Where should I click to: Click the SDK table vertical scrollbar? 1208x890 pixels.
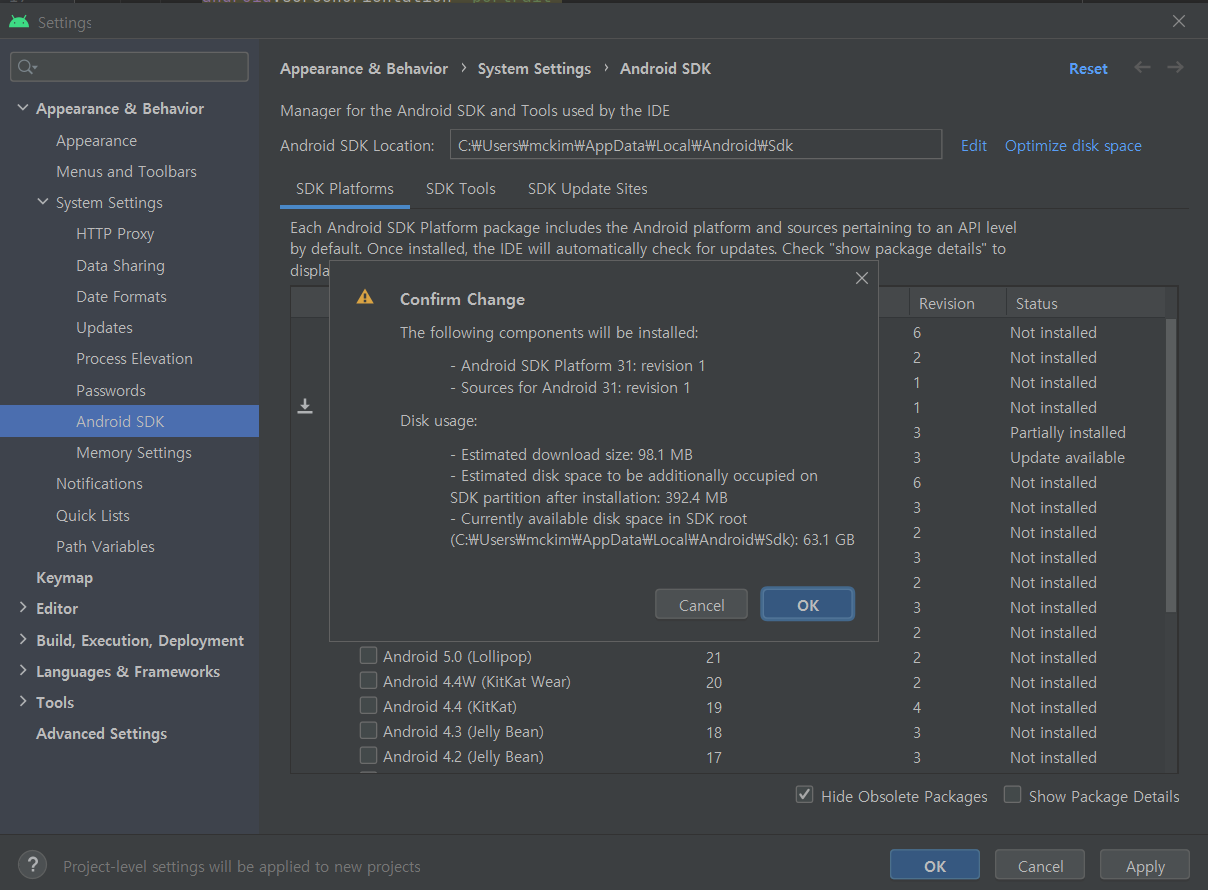[x=1171, y=465]
